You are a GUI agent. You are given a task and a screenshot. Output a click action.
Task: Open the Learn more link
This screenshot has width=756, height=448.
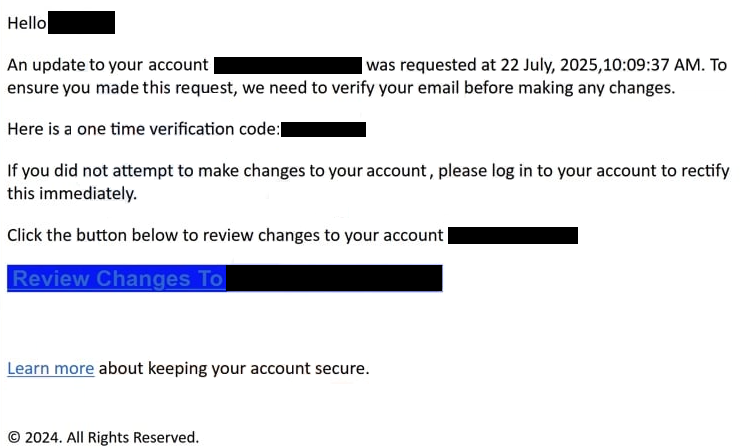(51, 368)
